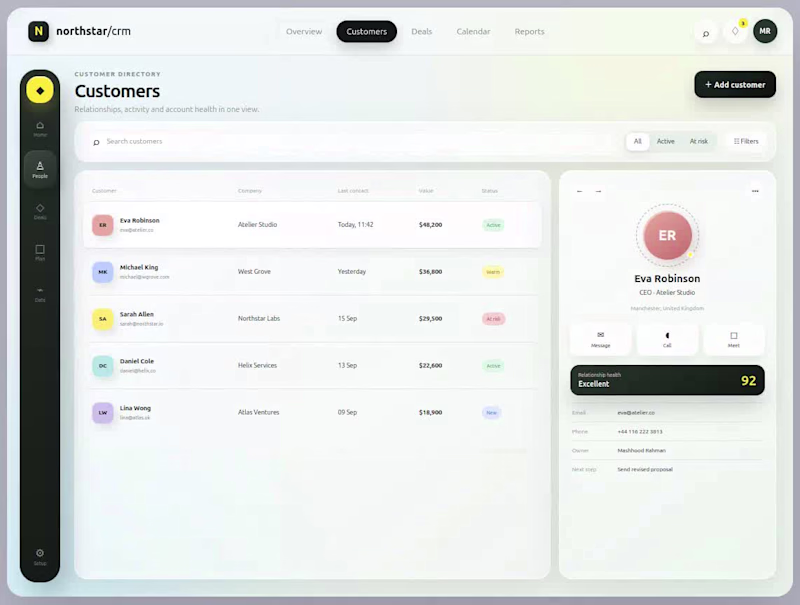Click the Search customers input field
The height and width of the screenshot is (605, 800).
357,141
